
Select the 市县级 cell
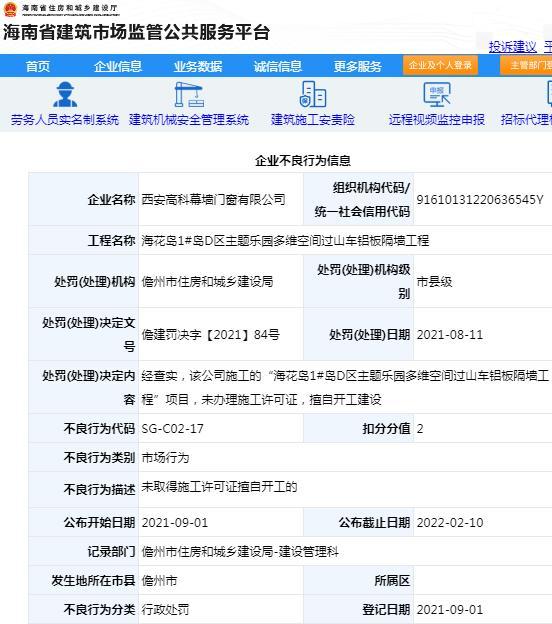click(434, 282)
